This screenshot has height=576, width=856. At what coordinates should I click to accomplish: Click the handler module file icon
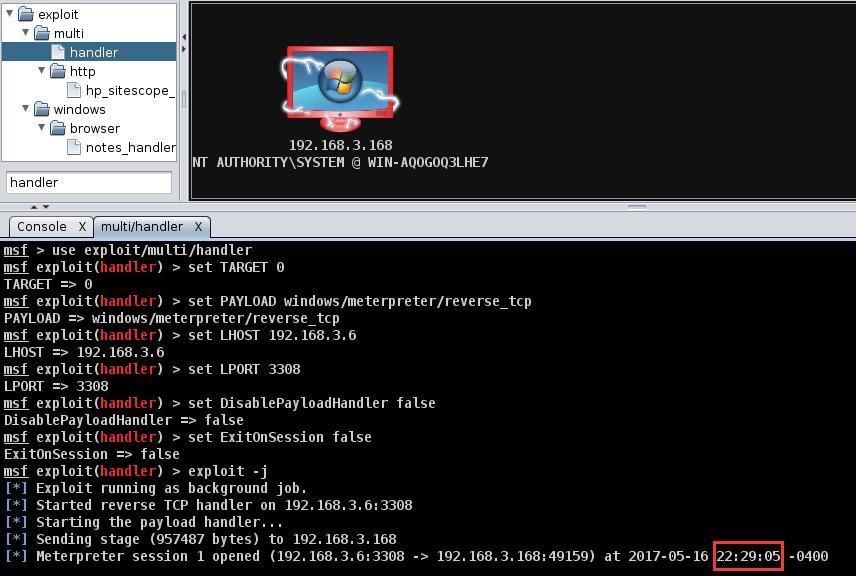point(58,52)
